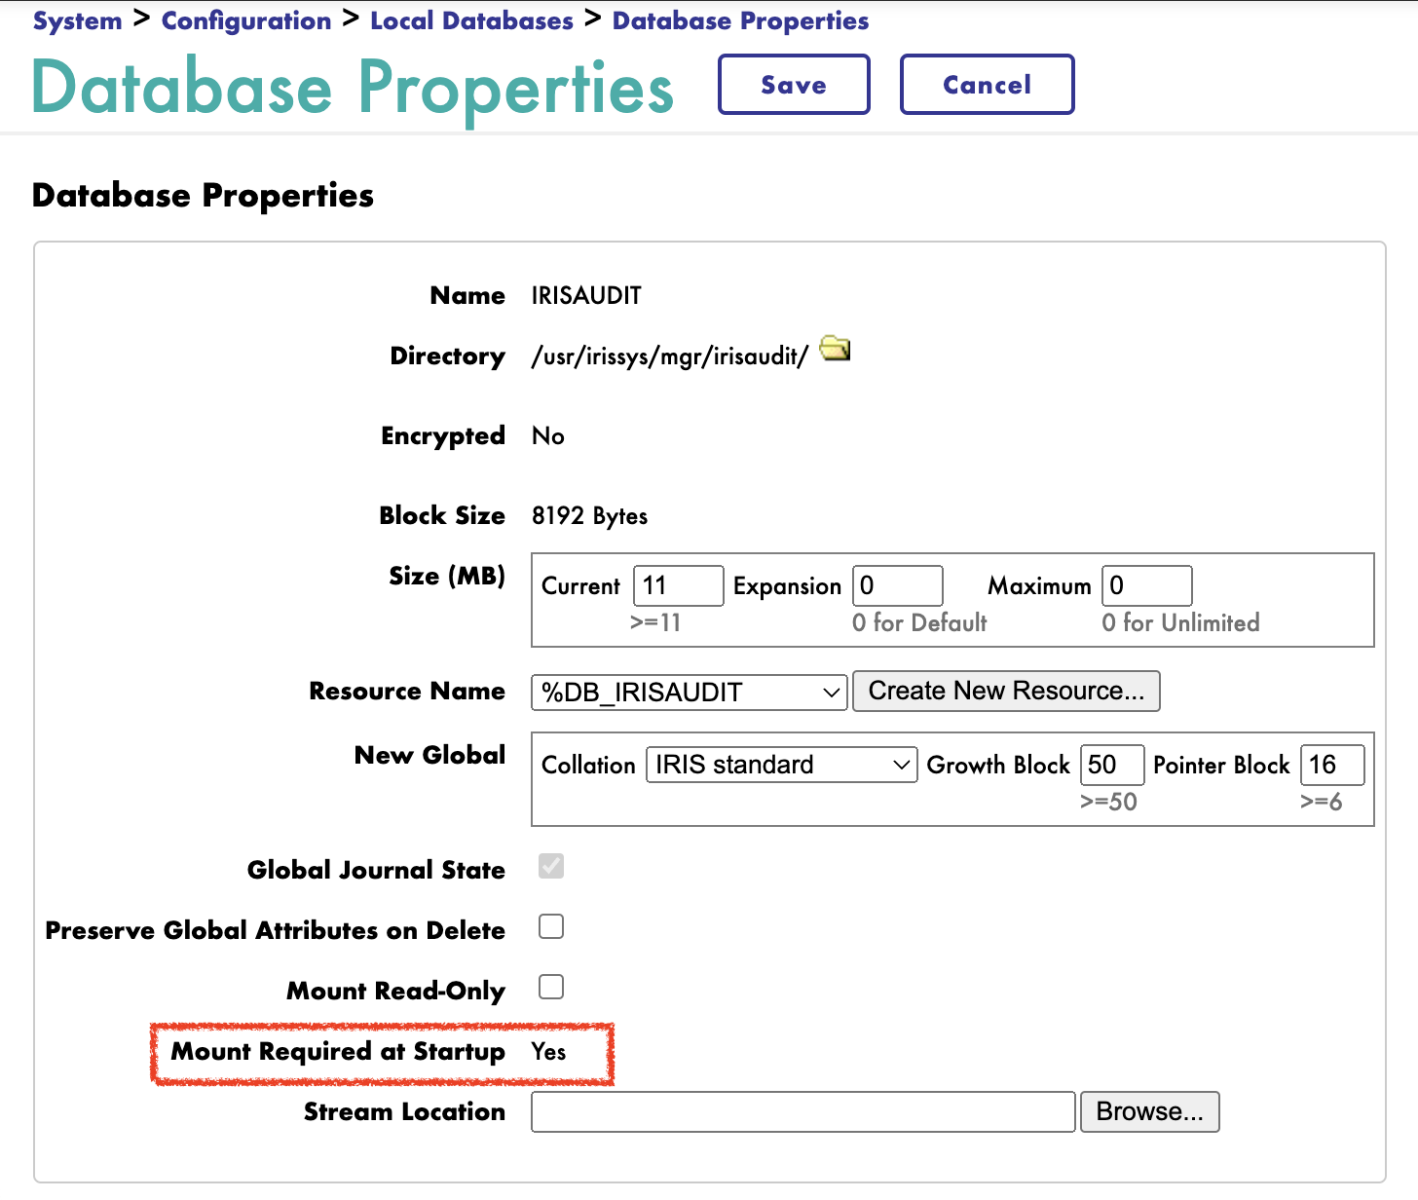
Task: Edit the Pointer Block field
Action: pos(1332,765)
